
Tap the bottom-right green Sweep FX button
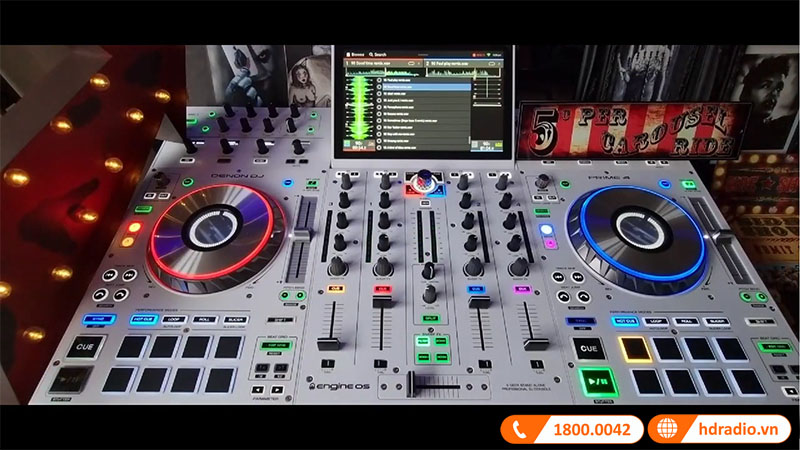click(x=441, y=358)
